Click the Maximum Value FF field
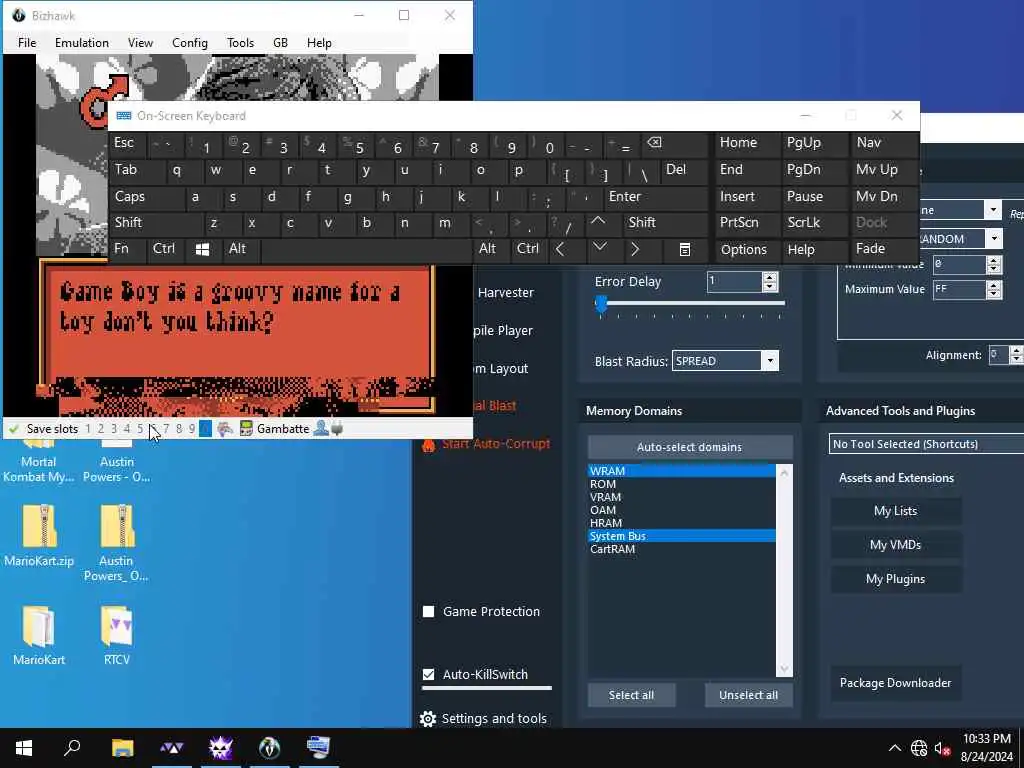The width and height of the screenshot is (1024, 768). (x=959, y=289)
